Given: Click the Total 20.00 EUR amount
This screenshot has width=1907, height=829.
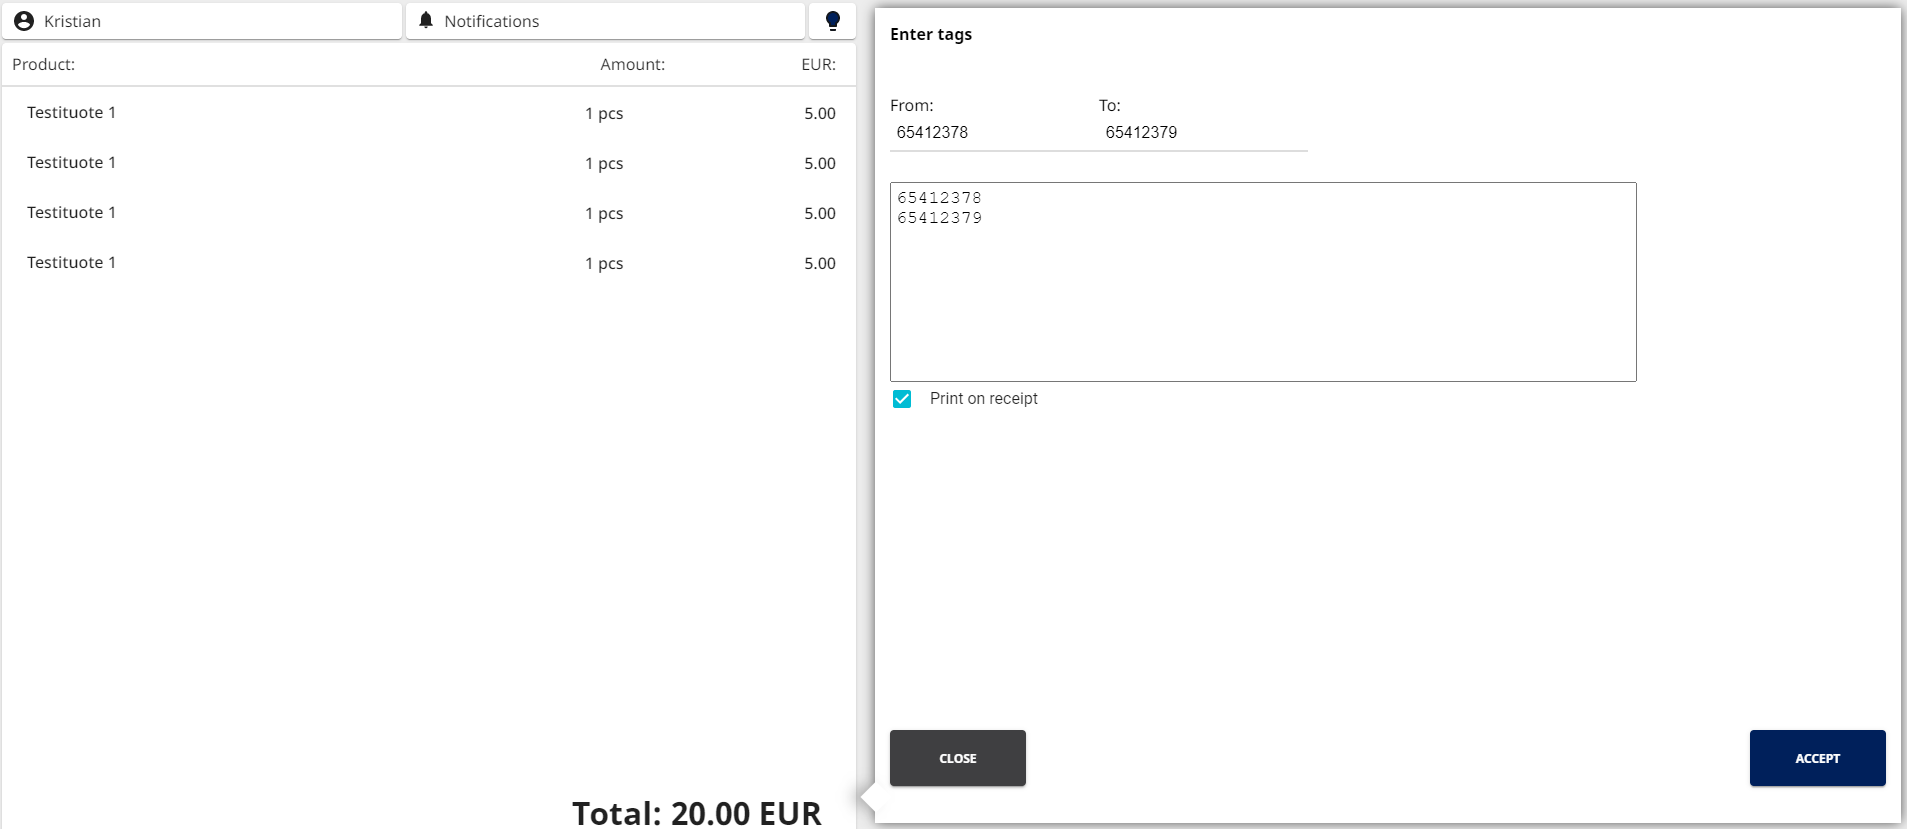Looking at the screenshot, I should click(696, 812).
